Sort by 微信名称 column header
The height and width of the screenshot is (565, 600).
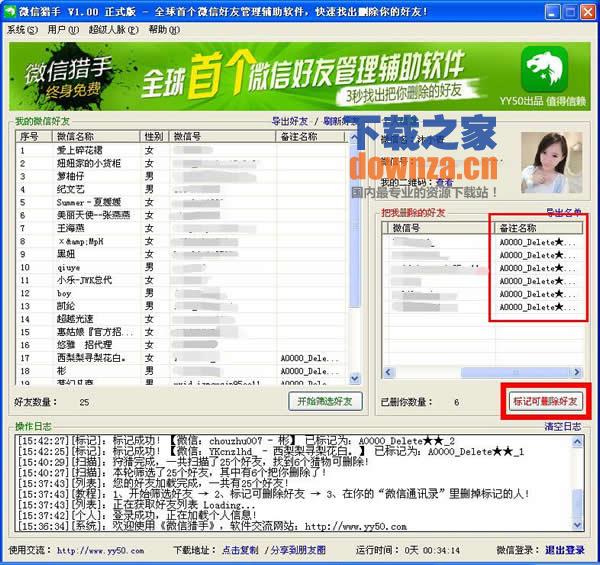pos(96,136)
